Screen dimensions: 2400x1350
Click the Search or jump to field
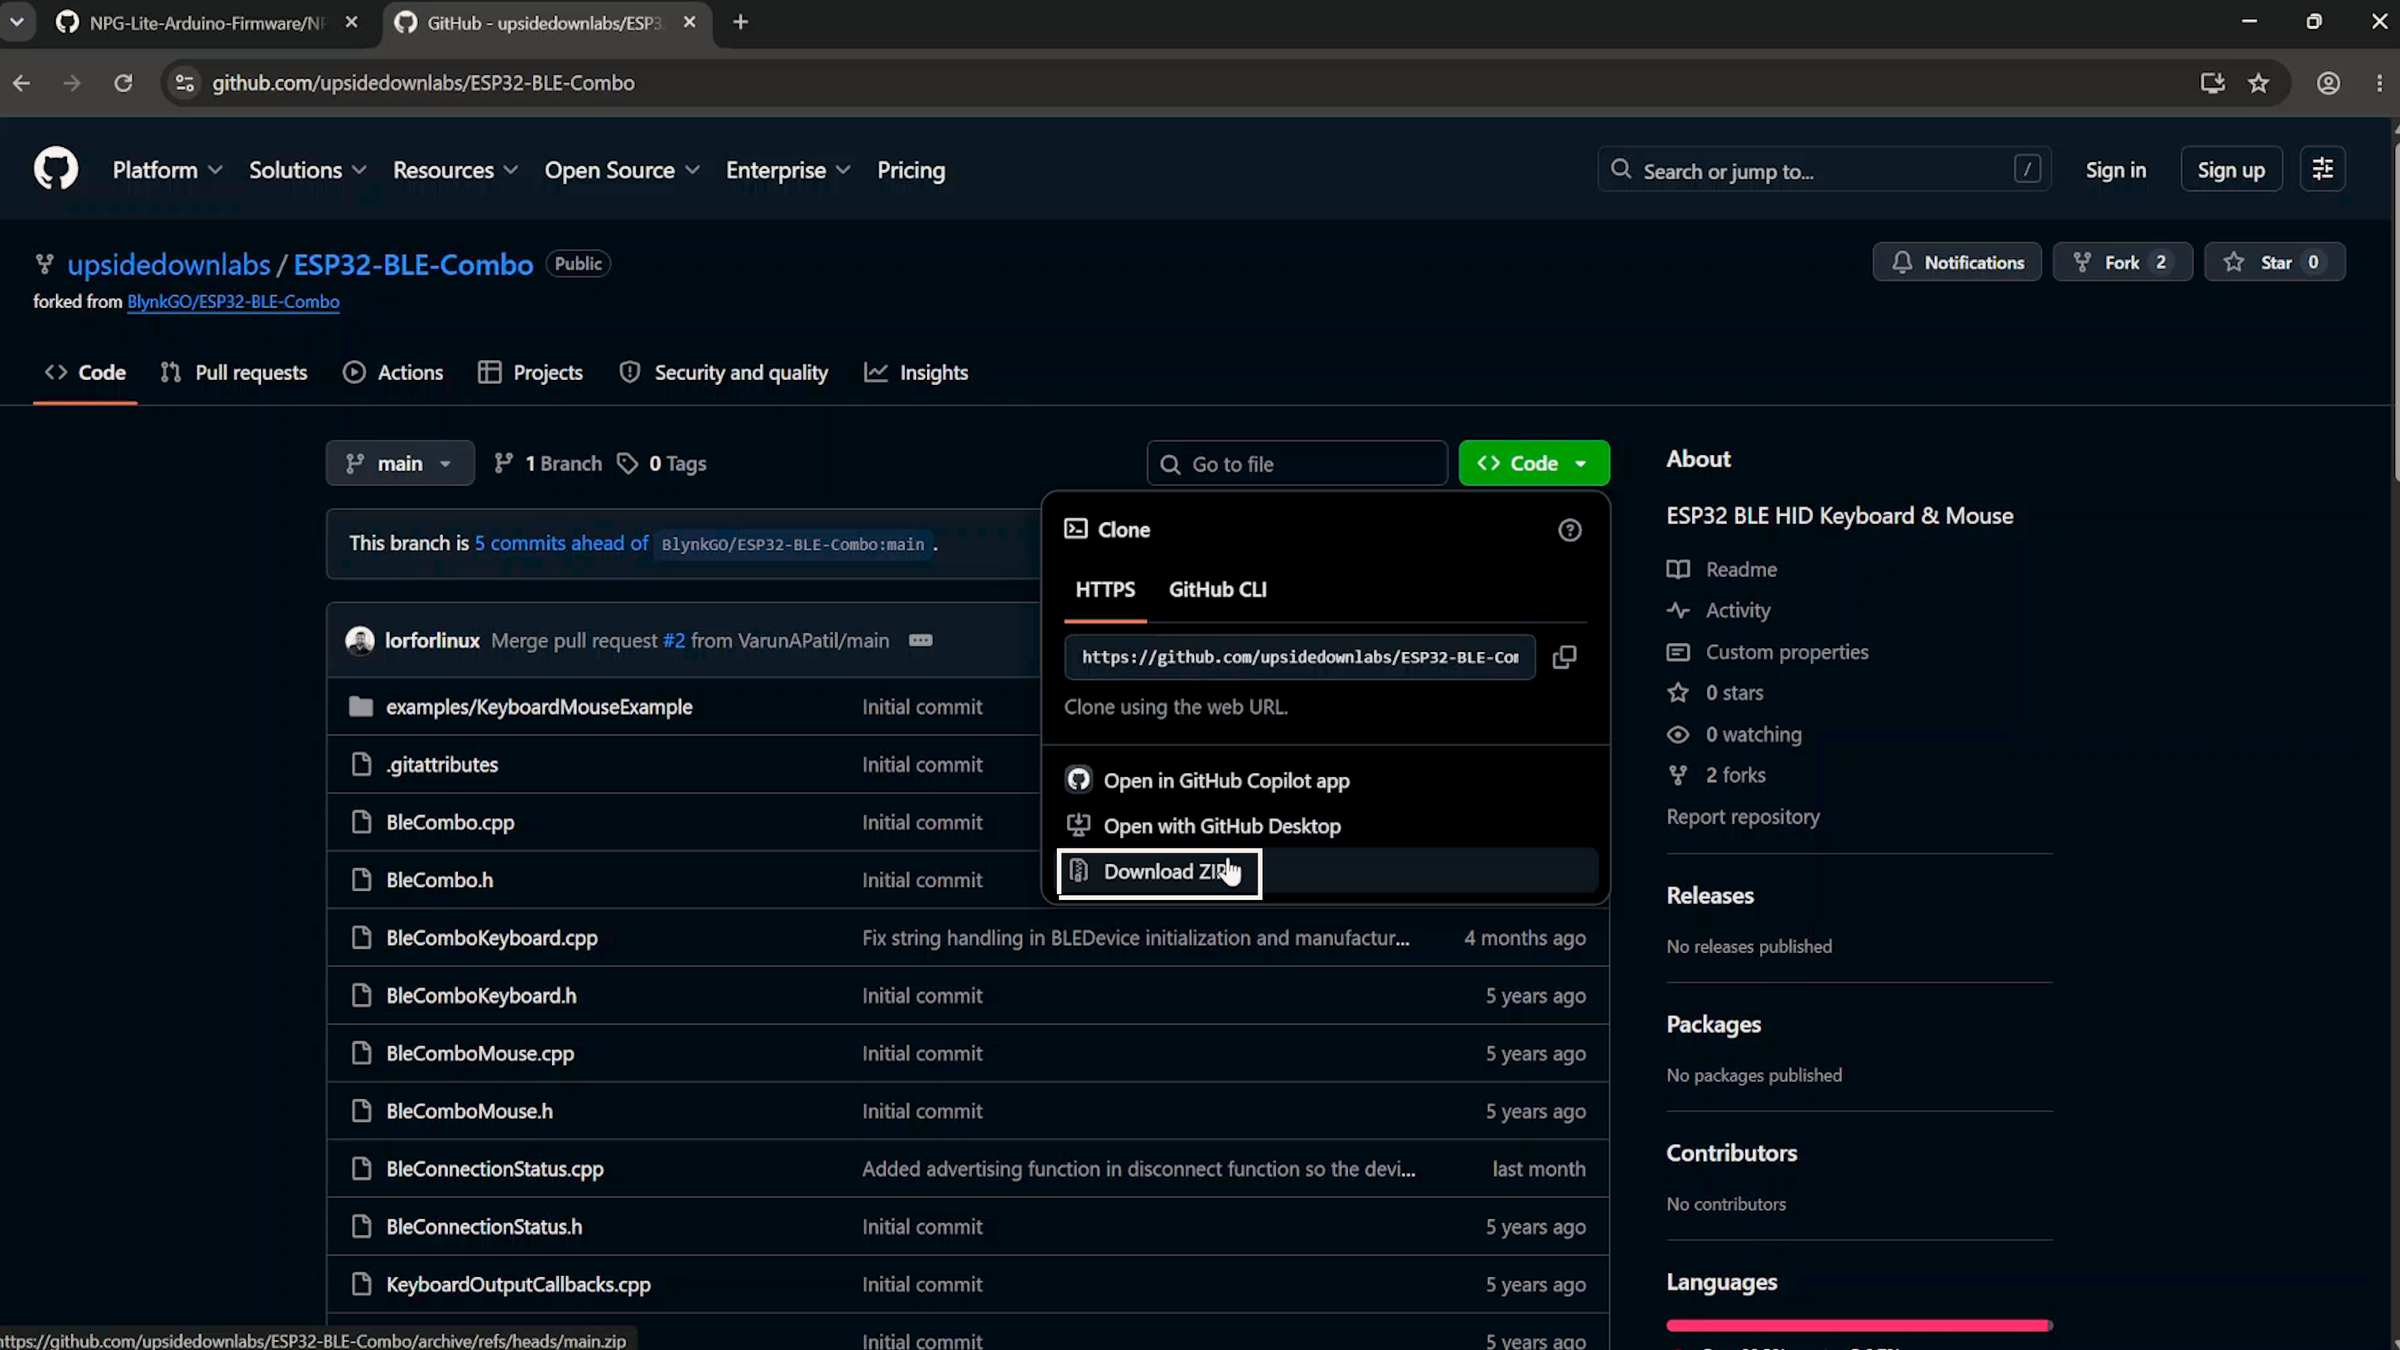coord(1824,170)
